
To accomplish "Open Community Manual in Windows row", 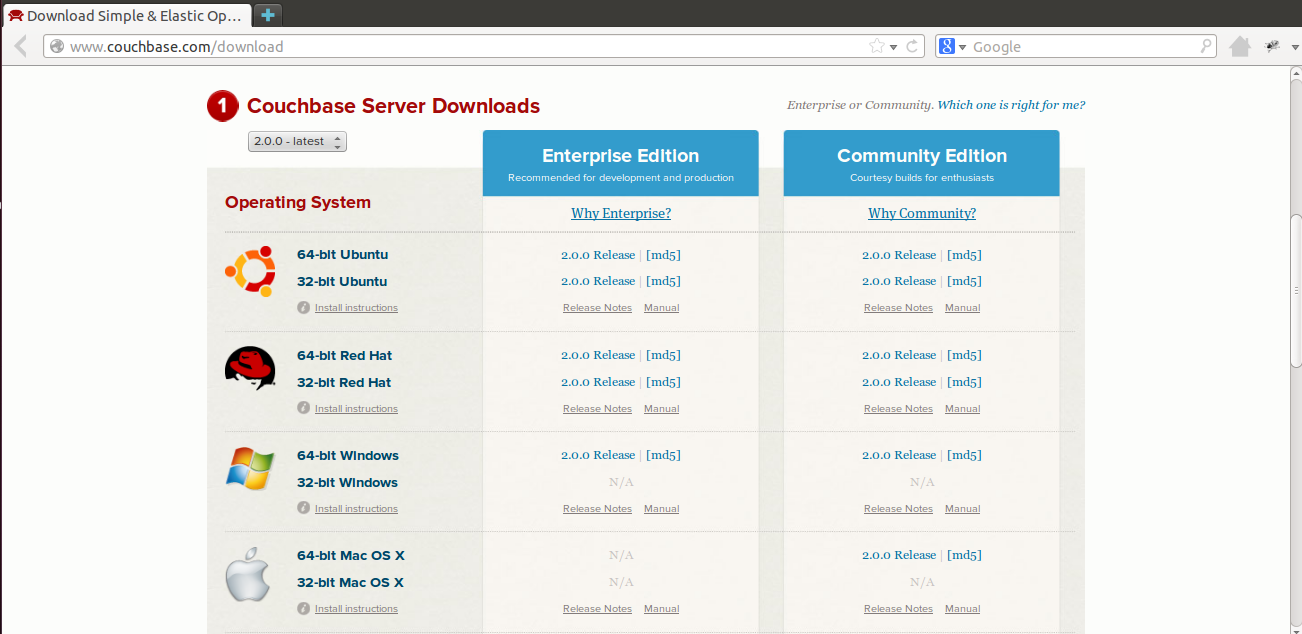I will (962, 509).
